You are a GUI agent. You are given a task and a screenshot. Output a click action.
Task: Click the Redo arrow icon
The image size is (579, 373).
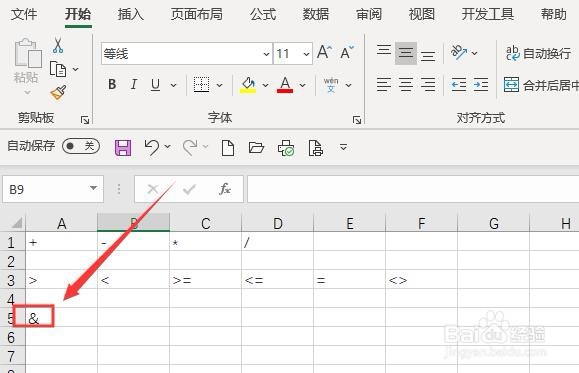[x=190, y=147]
